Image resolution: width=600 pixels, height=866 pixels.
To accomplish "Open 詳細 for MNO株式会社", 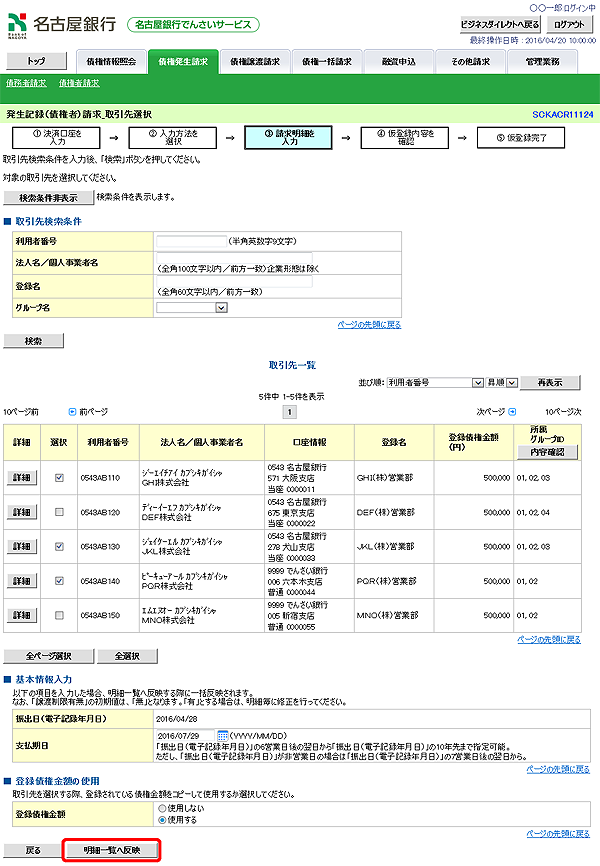I will [22, 615].
